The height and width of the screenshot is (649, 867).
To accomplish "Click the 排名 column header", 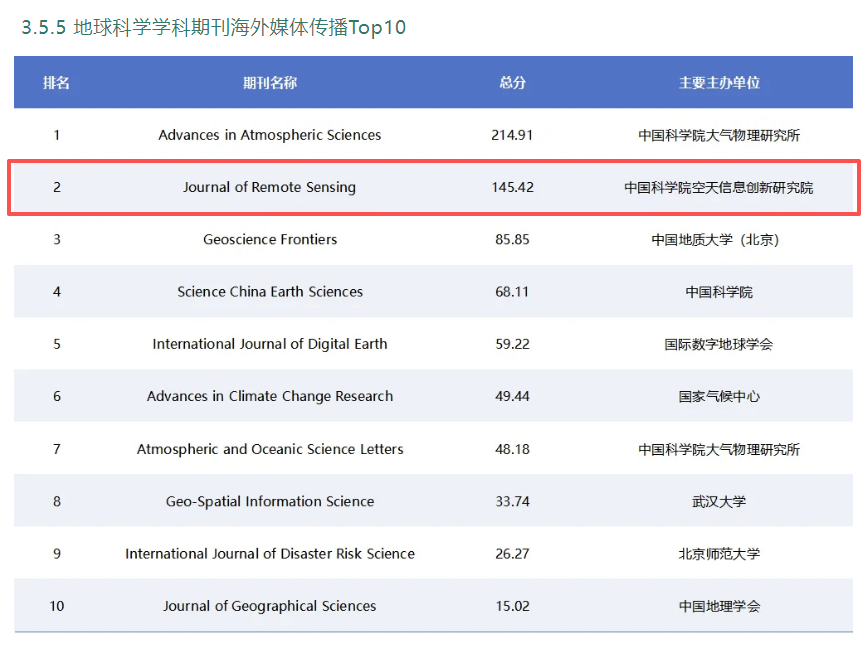I will 57,83.
